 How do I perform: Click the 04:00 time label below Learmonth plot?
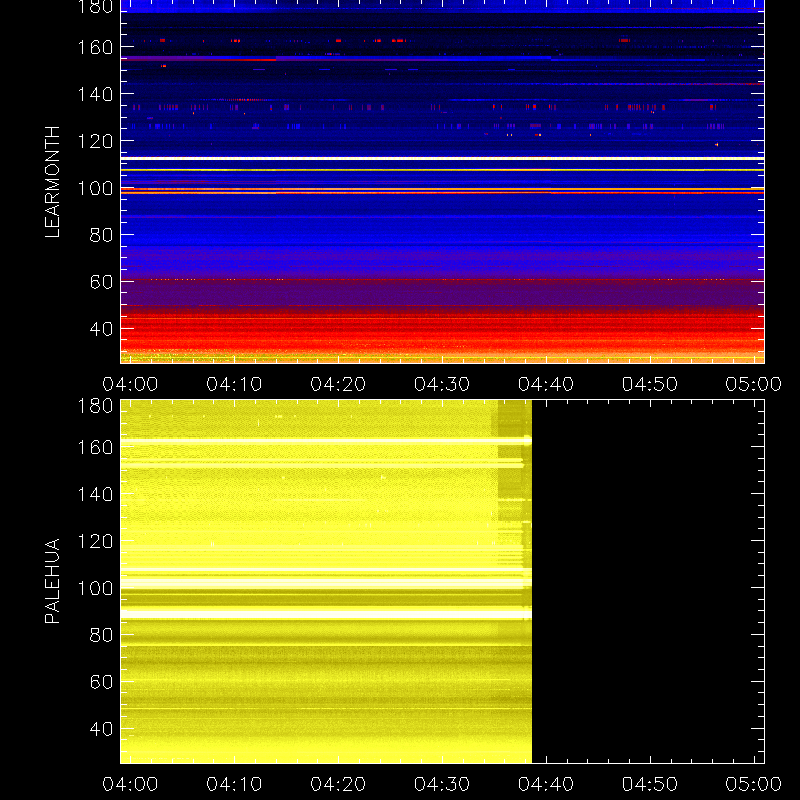coord(130,384)
